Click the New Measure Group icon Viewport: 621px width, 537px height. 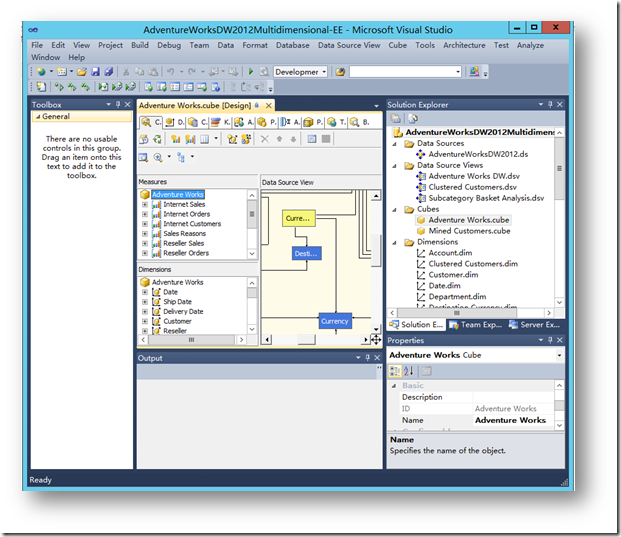(190, 139)
